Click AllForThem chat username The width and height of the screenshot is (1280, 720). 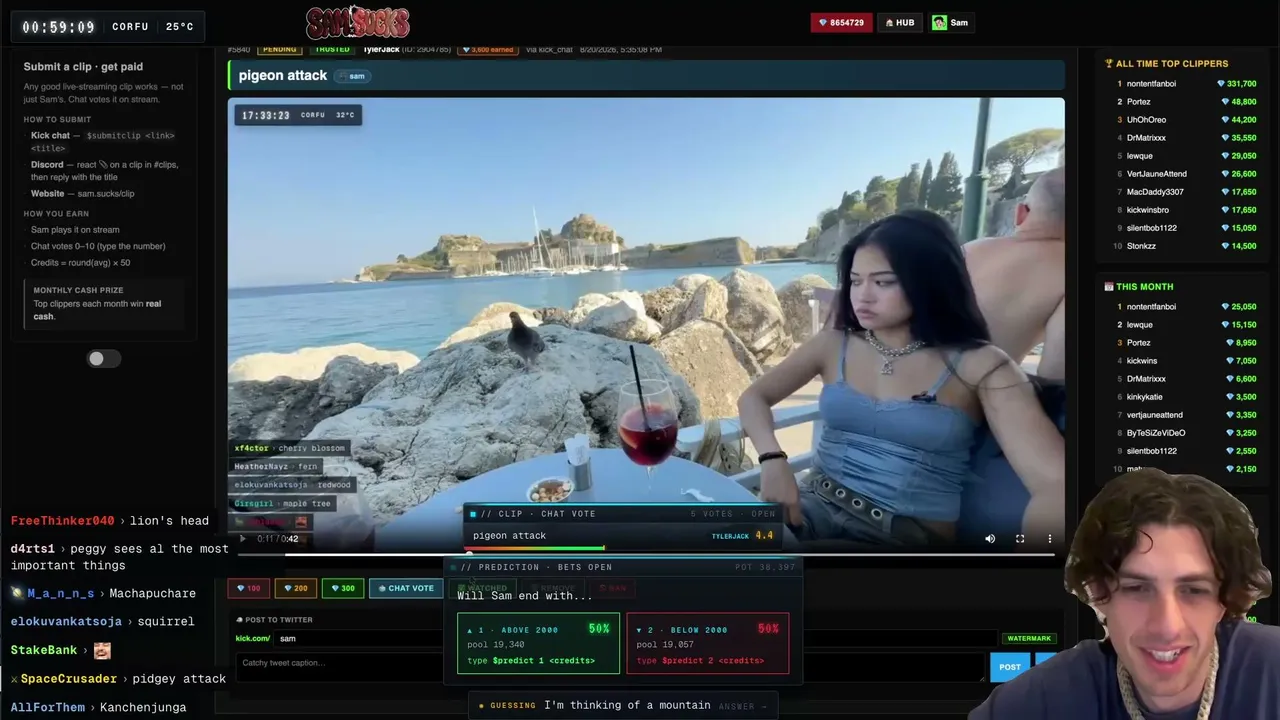(48, 708)
